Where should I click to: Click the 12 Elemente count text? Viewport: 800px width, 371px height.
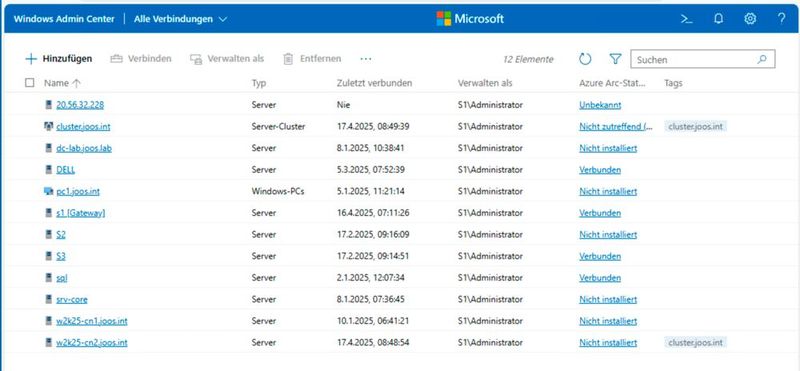coord(528,59)
